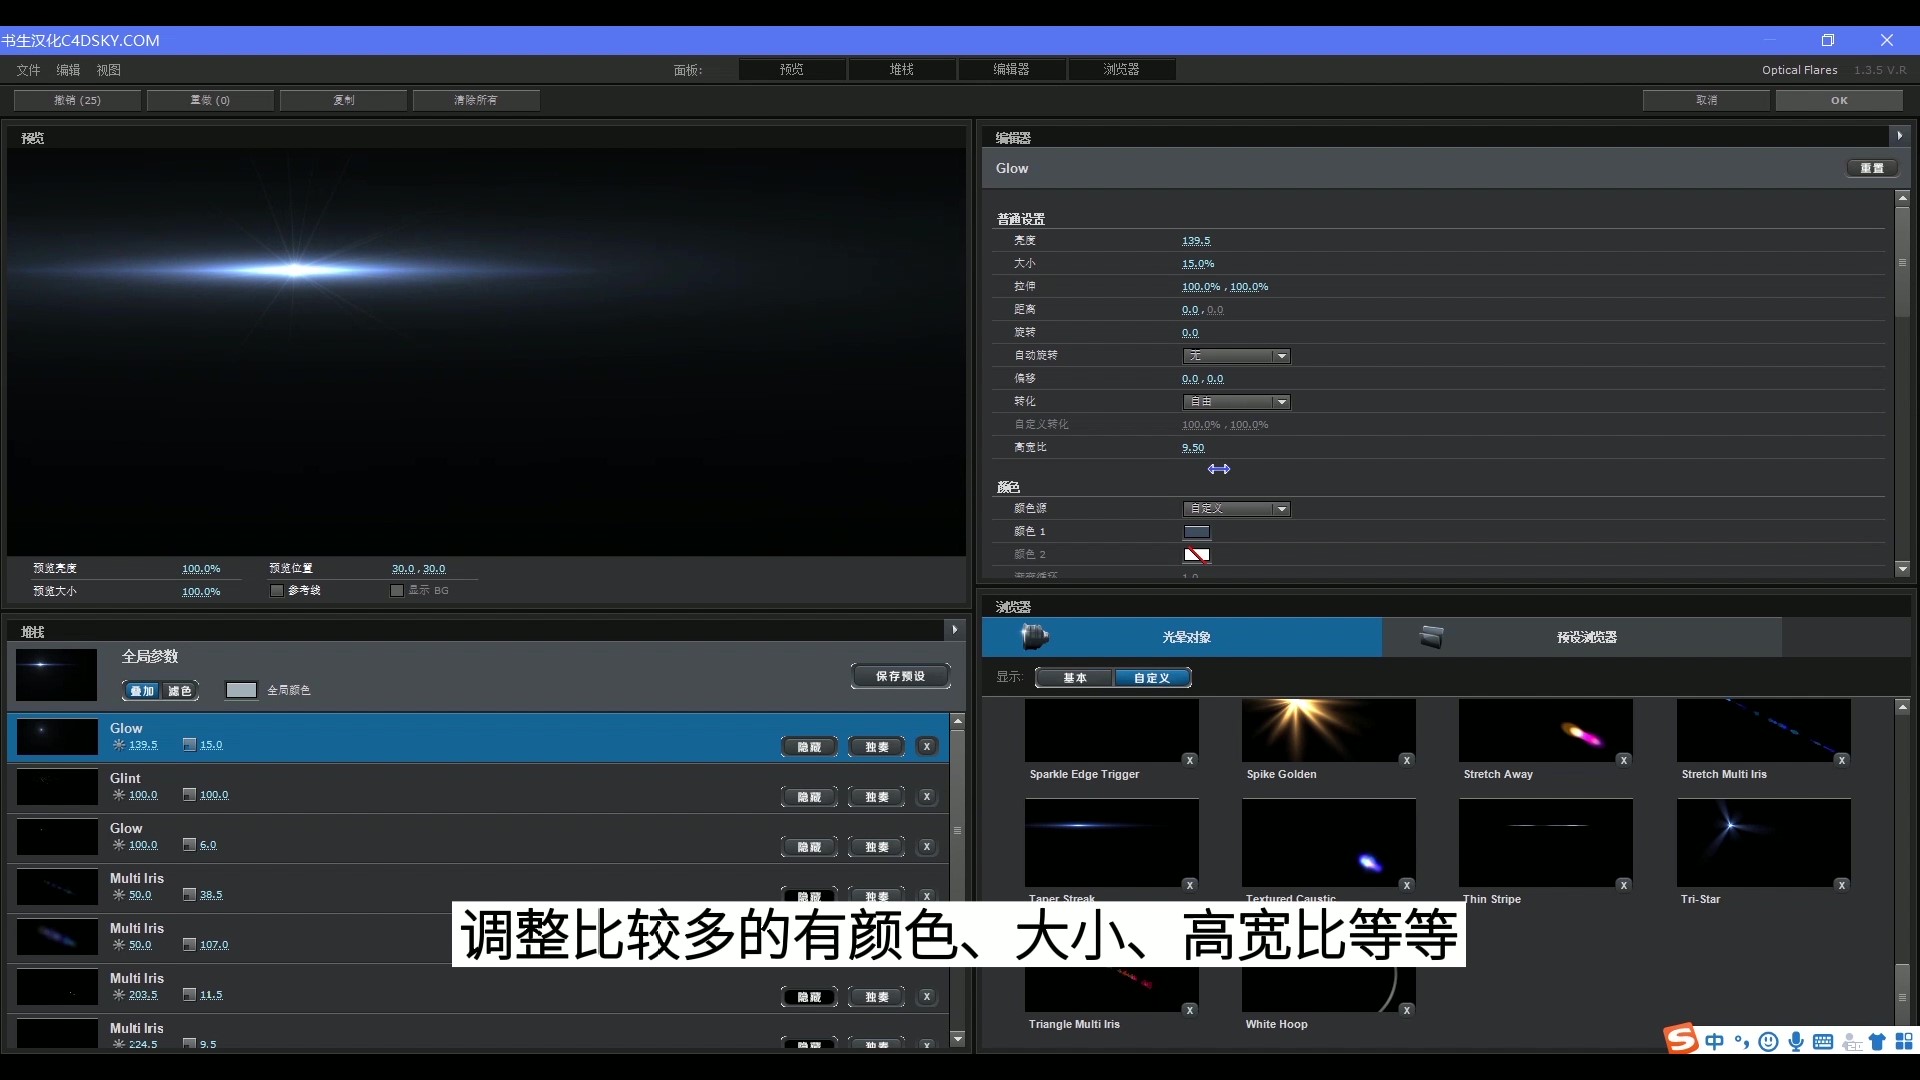Enable the 参考线 checkbox
The height and width of the screenshot is (1080, 1920).
tap(276, 590)
